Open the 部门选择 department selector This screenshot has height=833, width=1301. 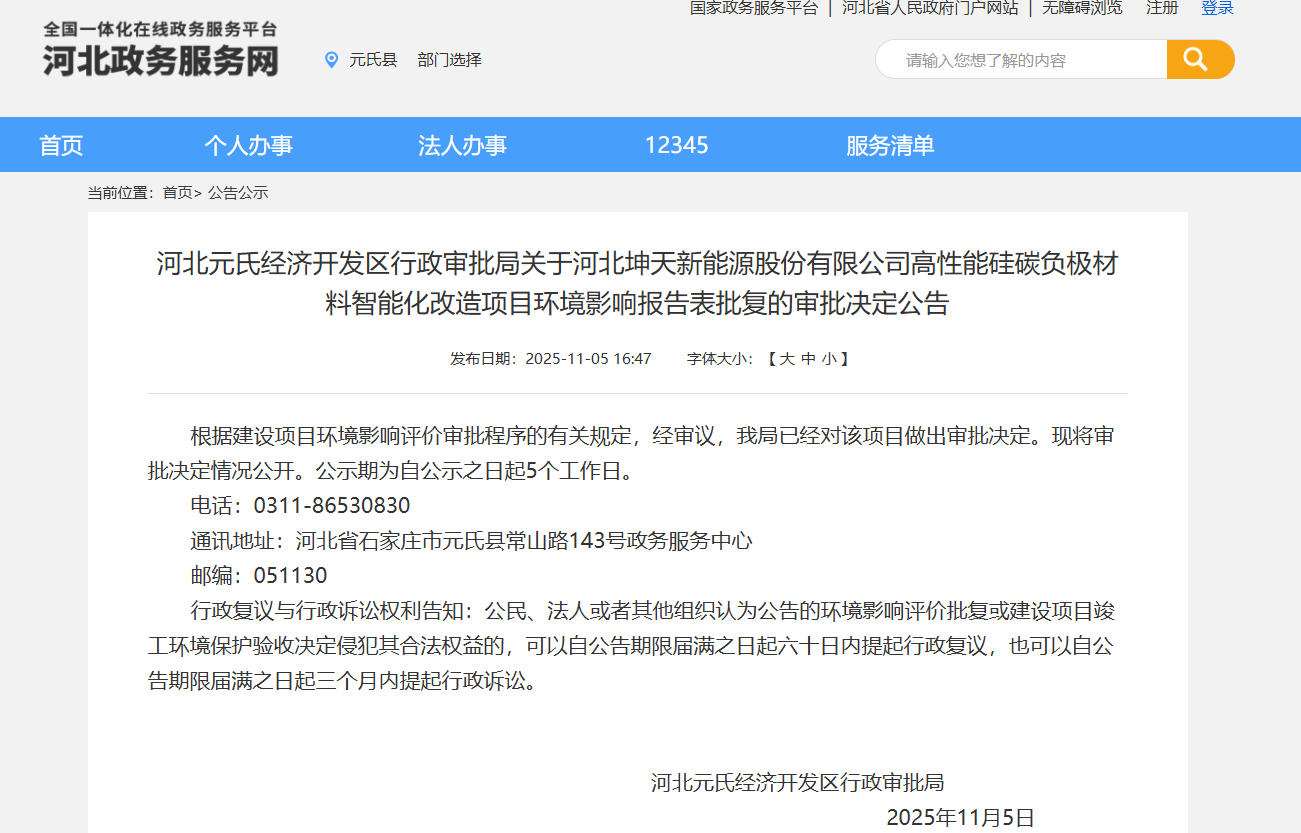[x=450, y=60]
